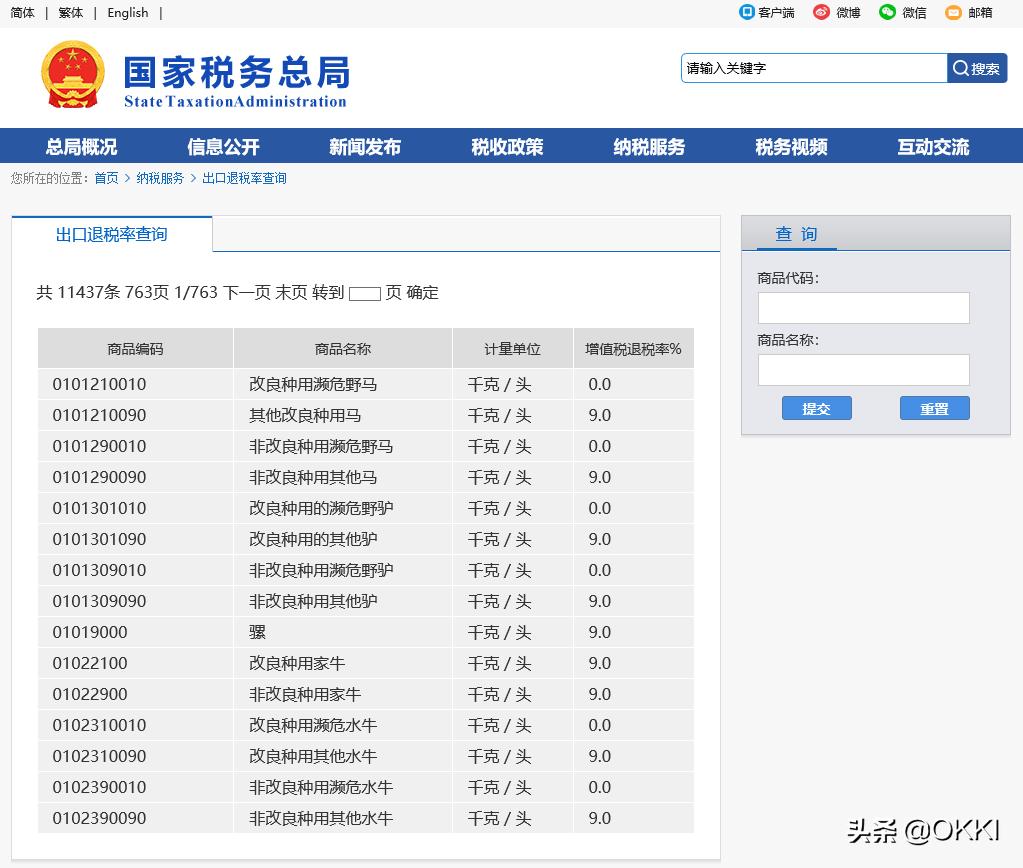1023x868 pixels.
Task: Click the 重置 reset button
Action: click(x=934, y=408)
